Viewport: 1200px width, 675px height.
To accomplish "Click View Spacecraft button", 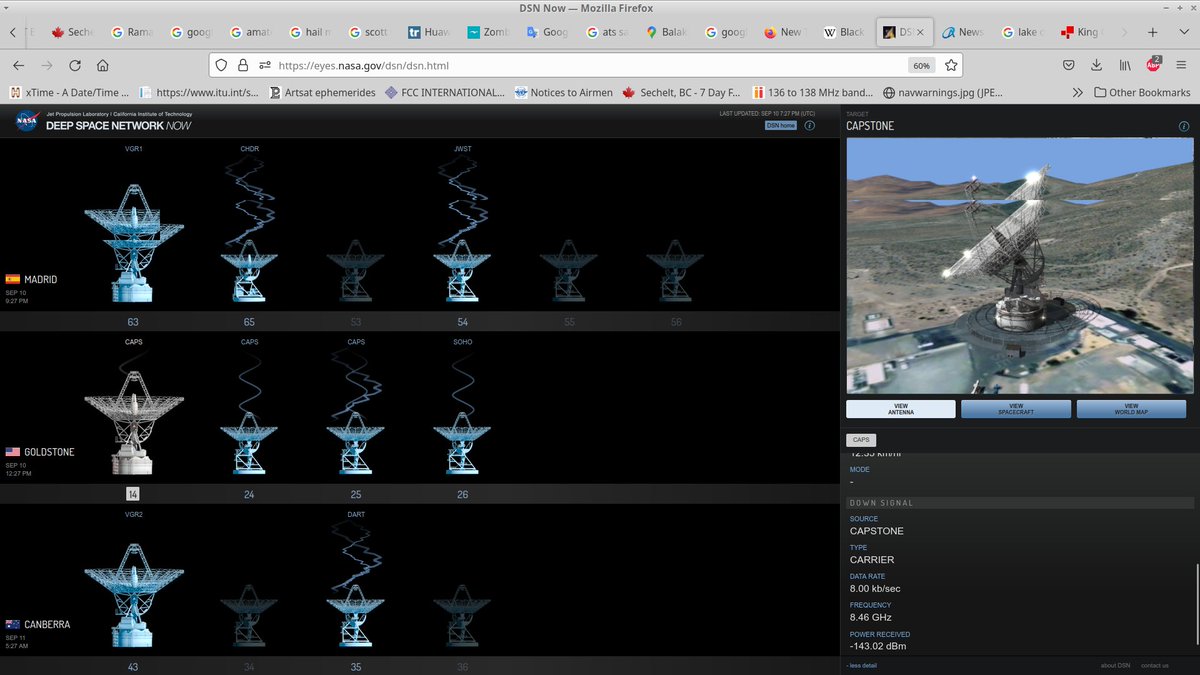I will click(x=1016, y=409).
